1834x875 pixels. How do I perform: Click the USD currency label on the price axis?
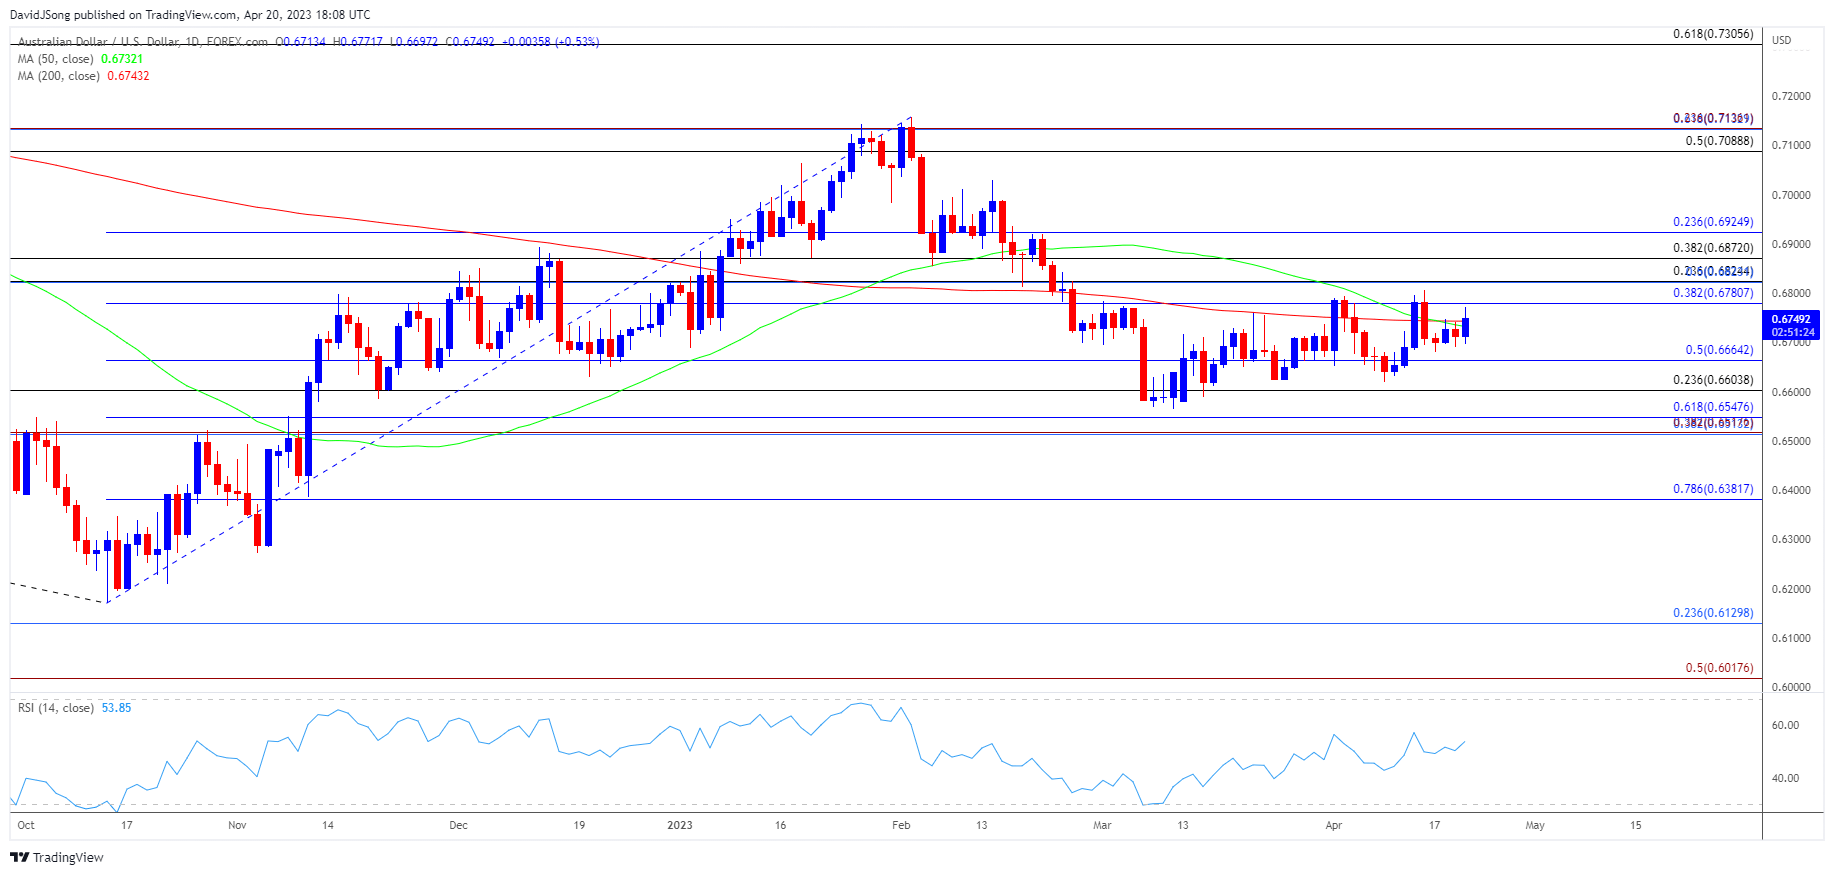coord(1782,40)
